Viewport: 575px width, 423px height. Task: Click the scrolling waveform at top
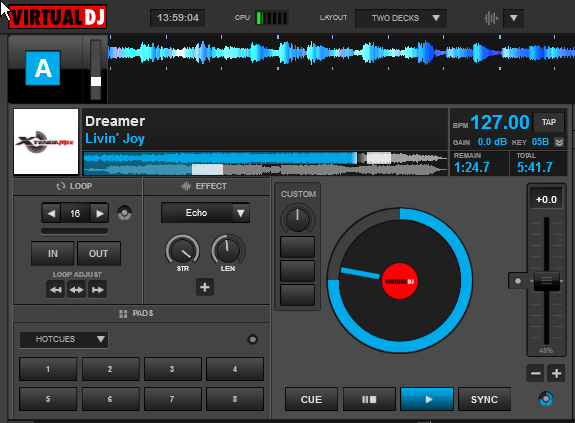pyautogui.click(x=341, y=53)
